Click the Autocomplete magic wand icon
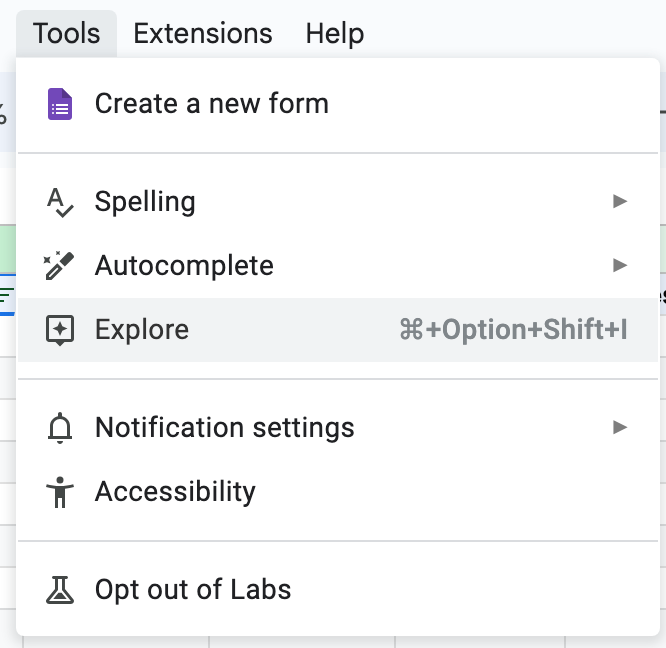Image resolution: width=666 pixels, height=648 pixels. pos(60,266)
